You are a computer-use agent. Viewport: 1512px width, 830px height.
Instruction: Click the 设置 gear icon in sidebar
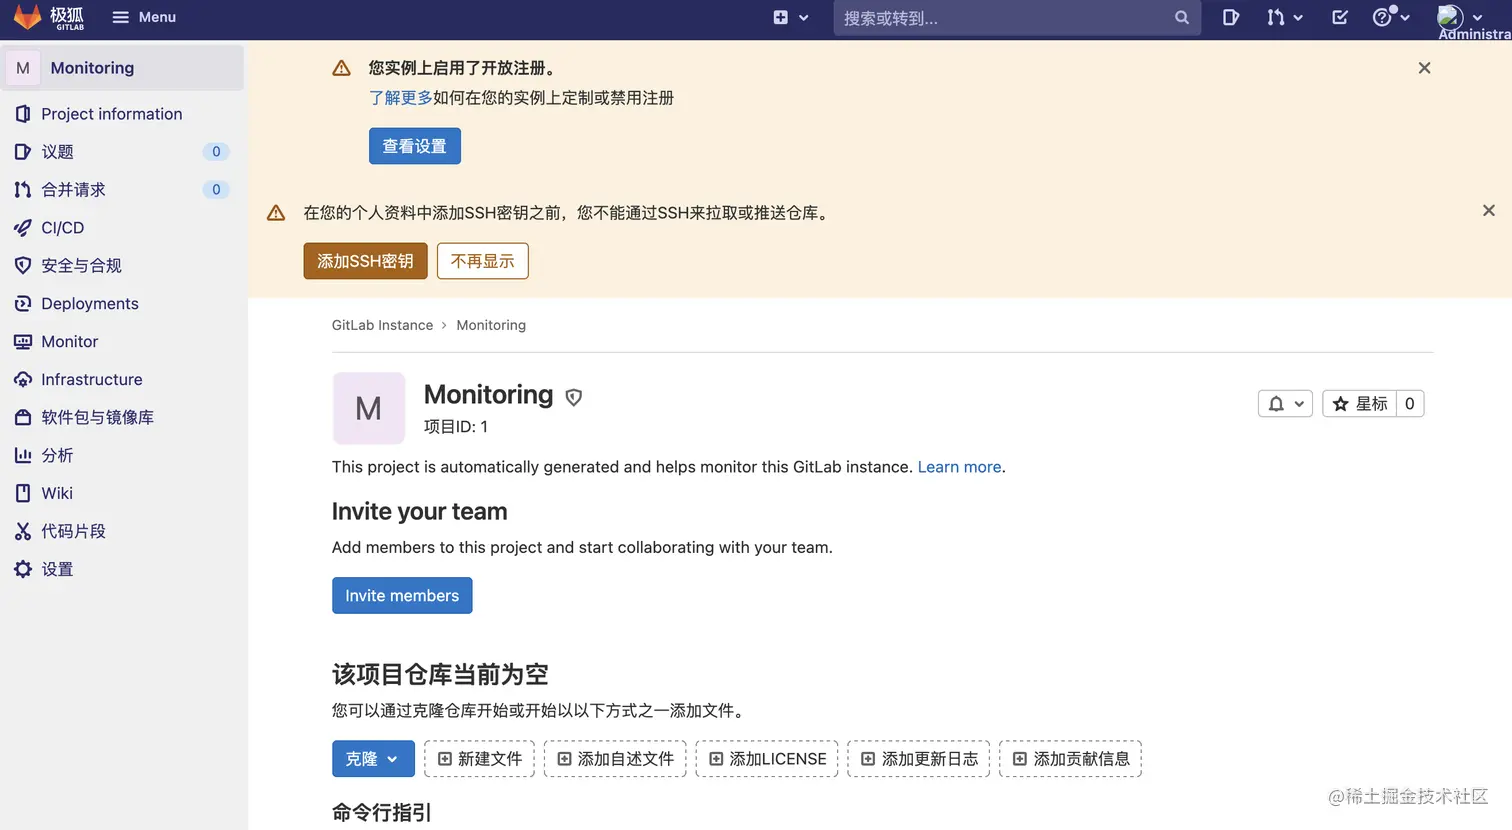click(23, 570)
